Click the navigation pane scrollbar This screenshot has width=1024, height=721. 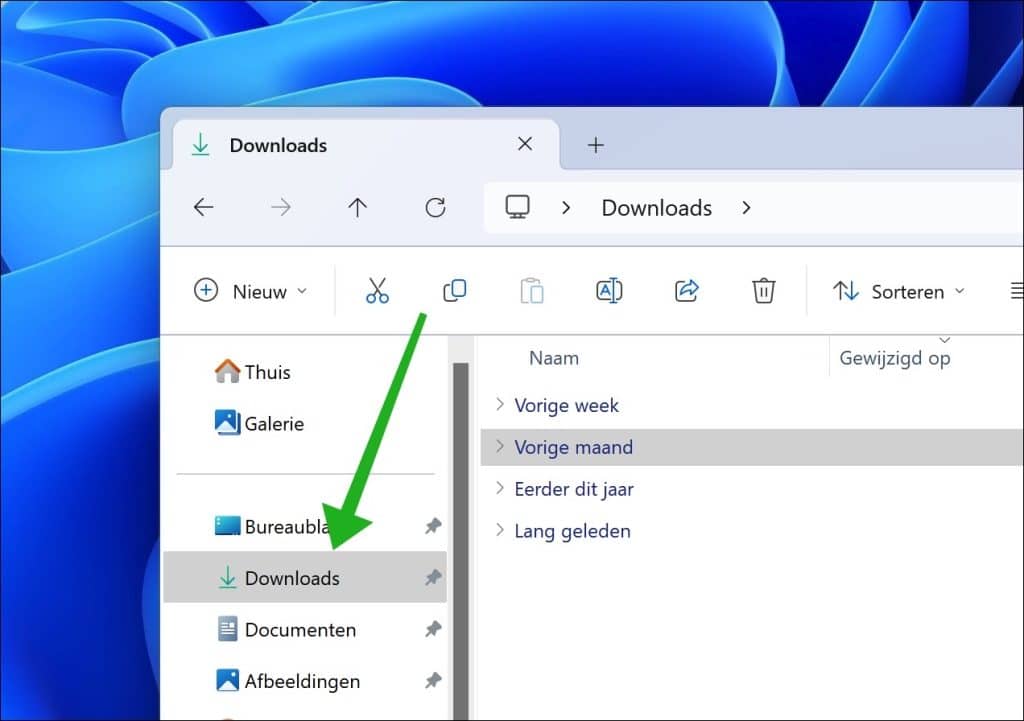tap(461, 541)
